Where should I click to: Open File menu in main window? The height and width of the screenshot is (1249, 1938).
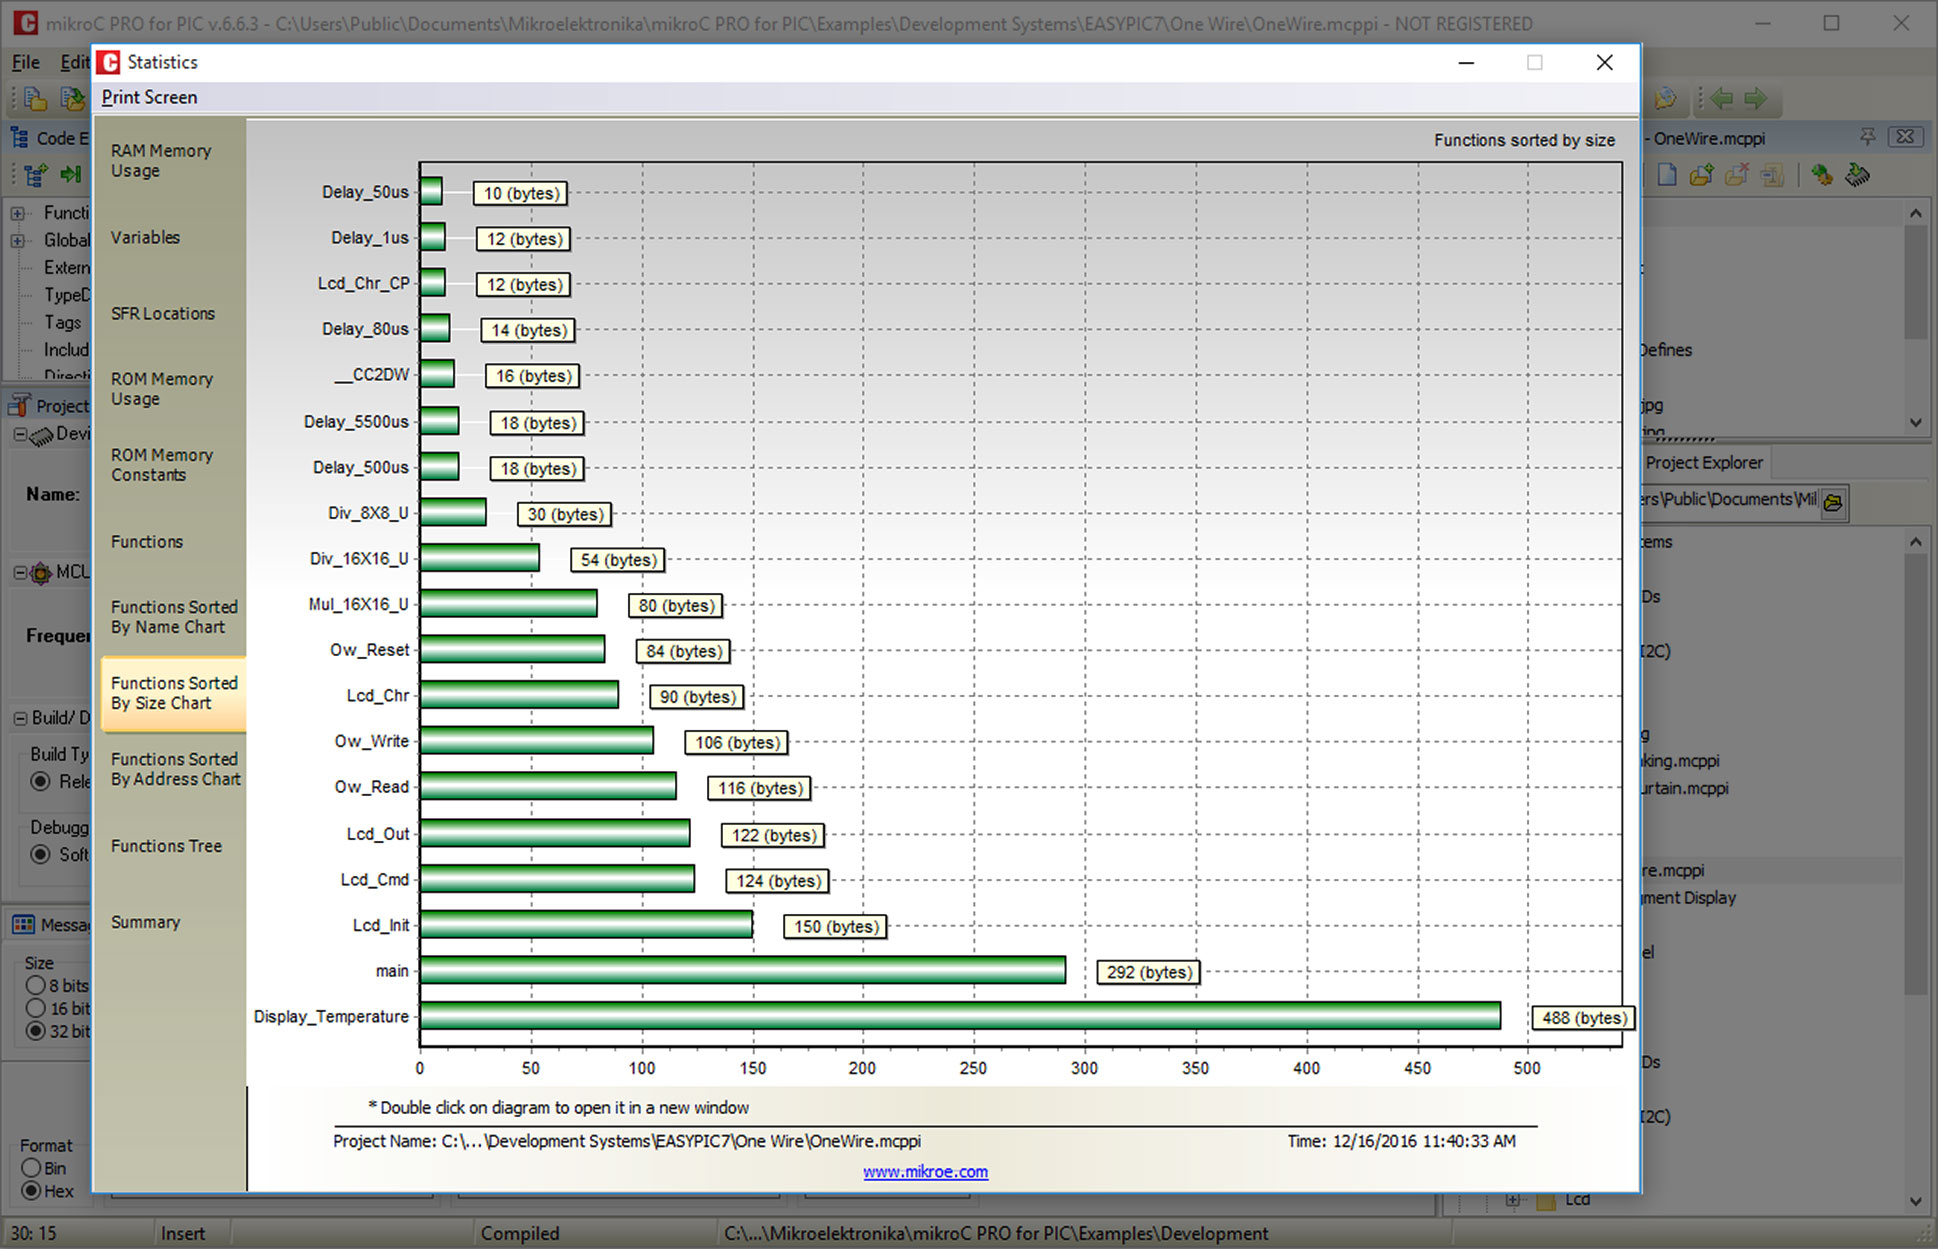point(25,62)
